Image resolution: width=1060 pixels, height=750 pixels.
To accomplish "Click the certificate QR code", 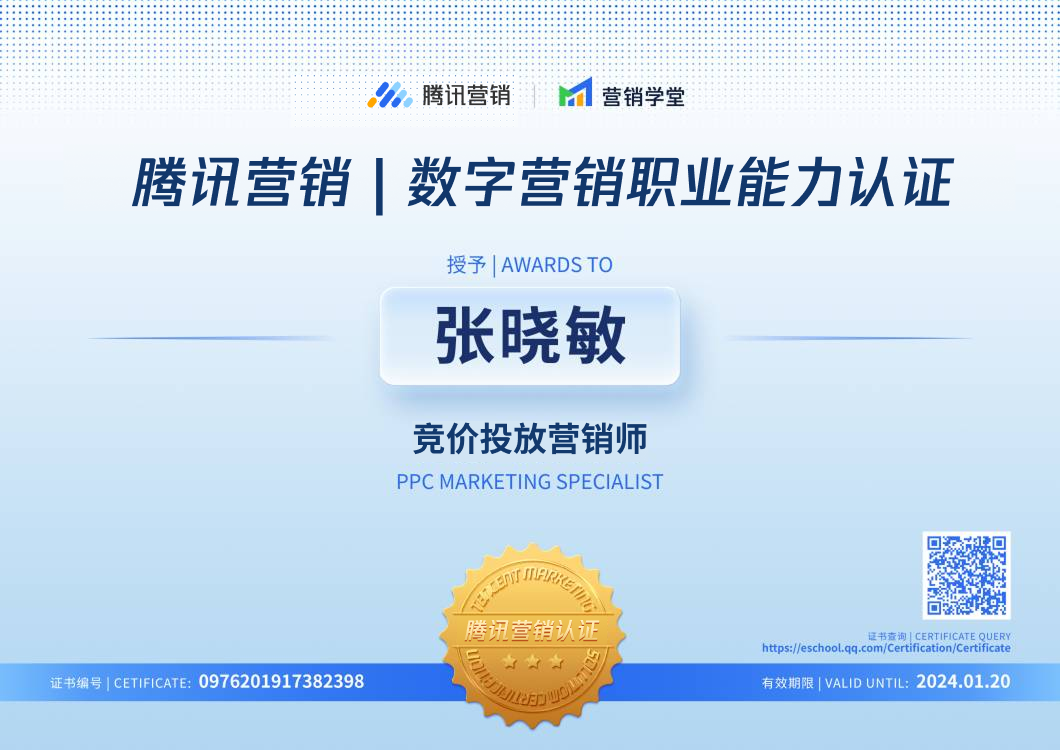I will [966, 575].
